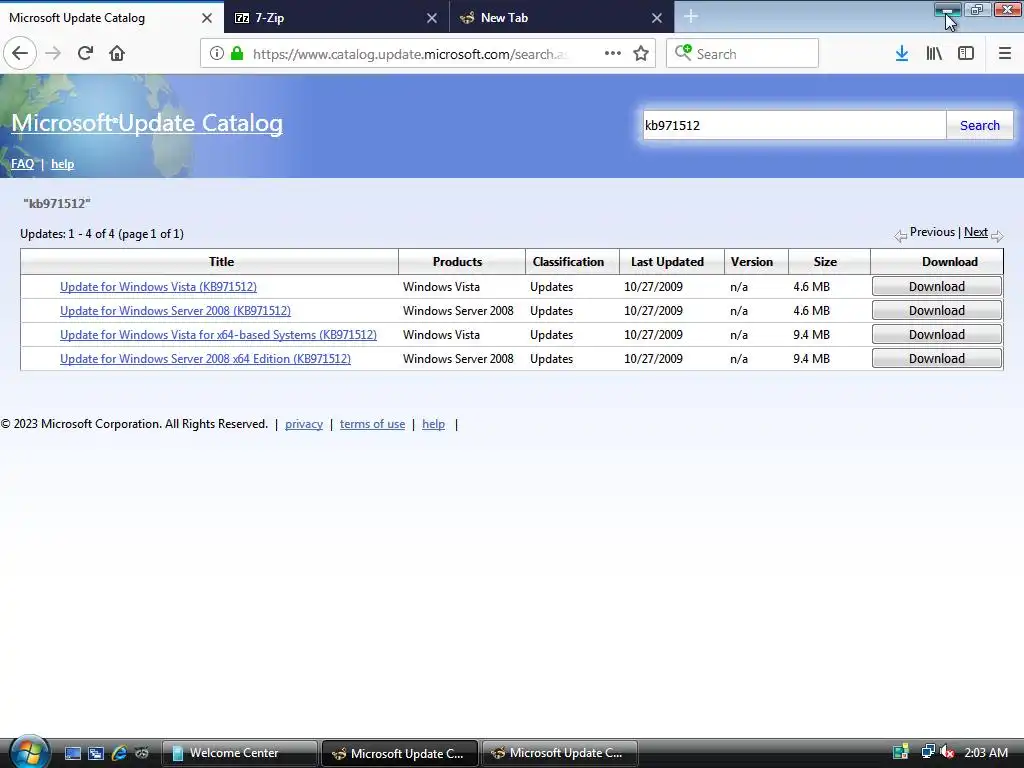Screen dimensions: 1024x768
Task: Go back with the browser back arrow
Action: tap(20, 53)
